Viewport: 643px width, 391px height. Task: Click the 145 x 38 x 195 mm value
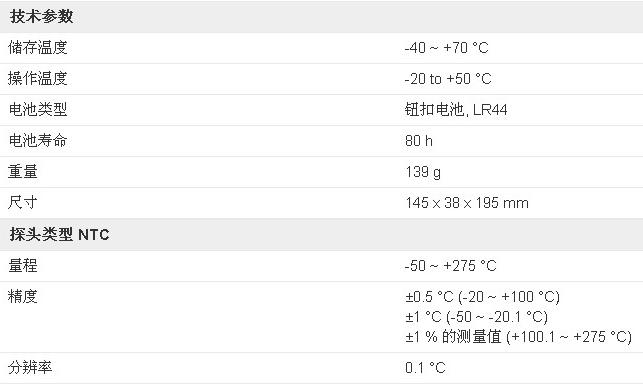[467, 203]
